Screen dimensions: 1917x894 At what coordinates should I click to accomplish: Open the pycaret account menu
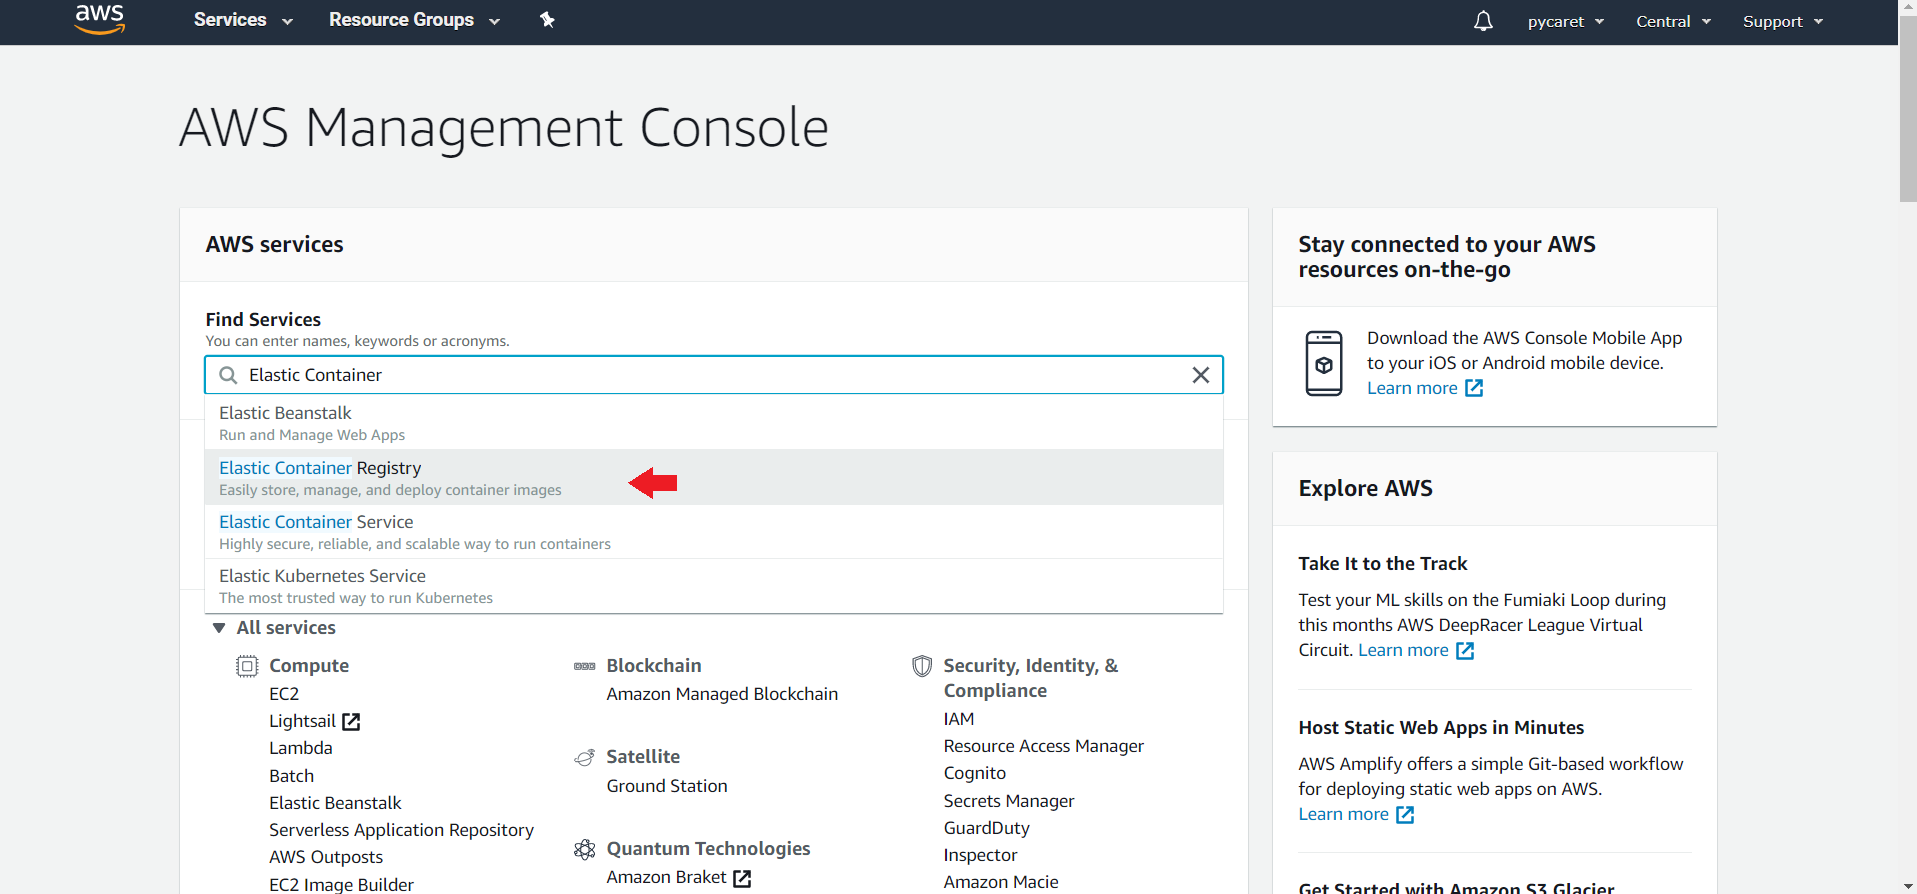point(1565,21)
